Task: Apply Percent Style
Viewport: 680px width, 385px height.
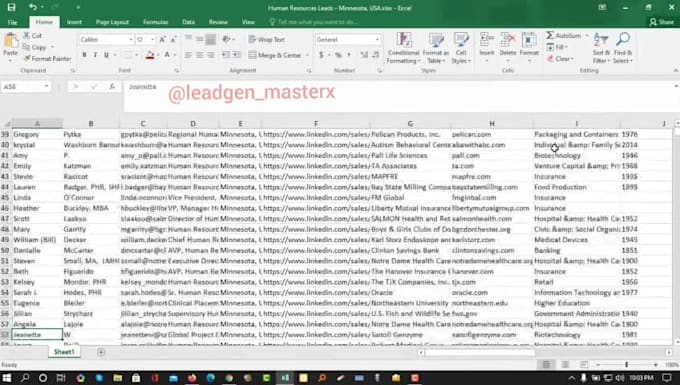Action: pos(338,55)
